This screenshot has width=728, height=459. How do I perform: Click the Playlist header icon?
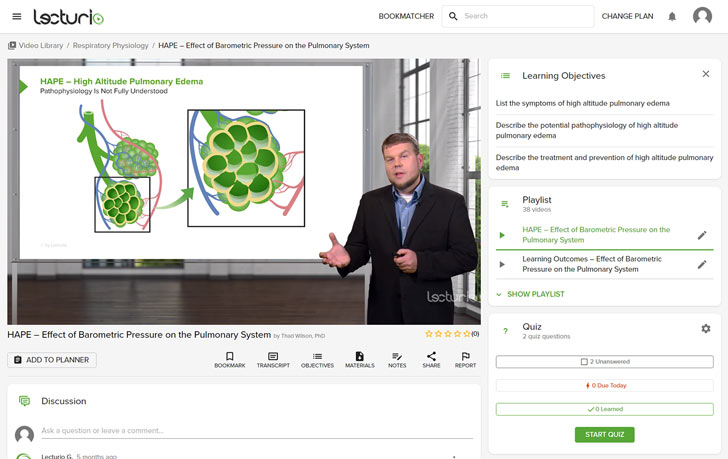coord(505,204)
